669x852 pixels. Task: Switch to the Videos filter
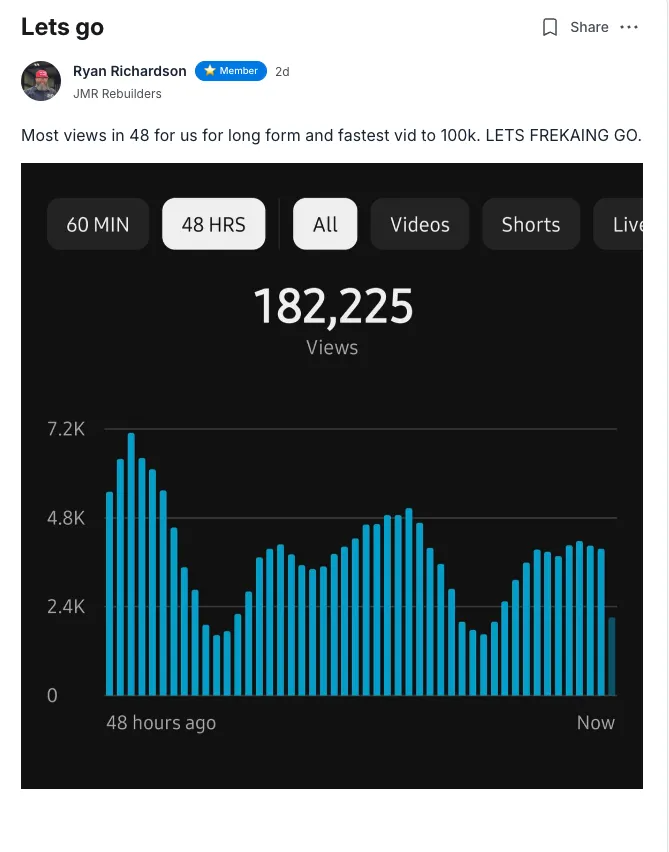420,224
